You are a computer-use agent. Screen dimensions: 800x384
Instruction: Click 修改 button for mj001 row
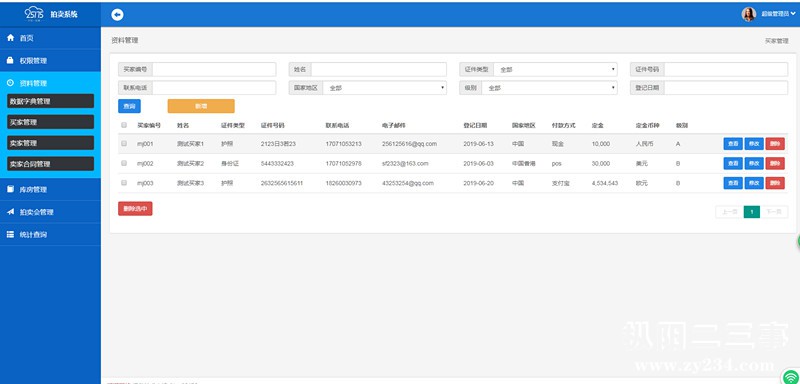(x=754, y=144)
